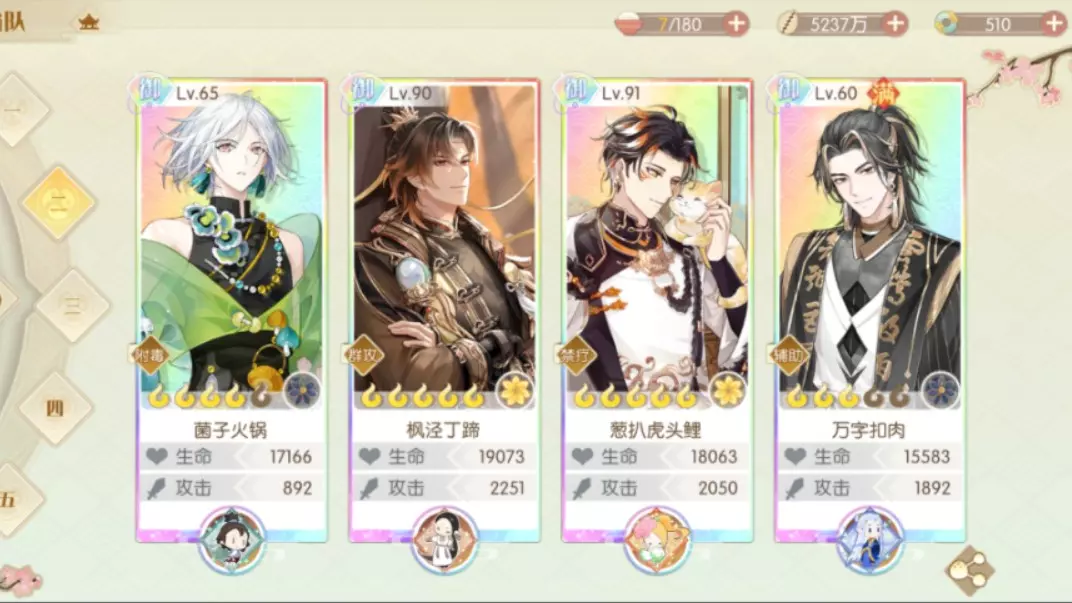Open companion avatar under 葱扒虎头鲤 card
This screenshot has width=1072, height=603.
click(x=657, y=540)
